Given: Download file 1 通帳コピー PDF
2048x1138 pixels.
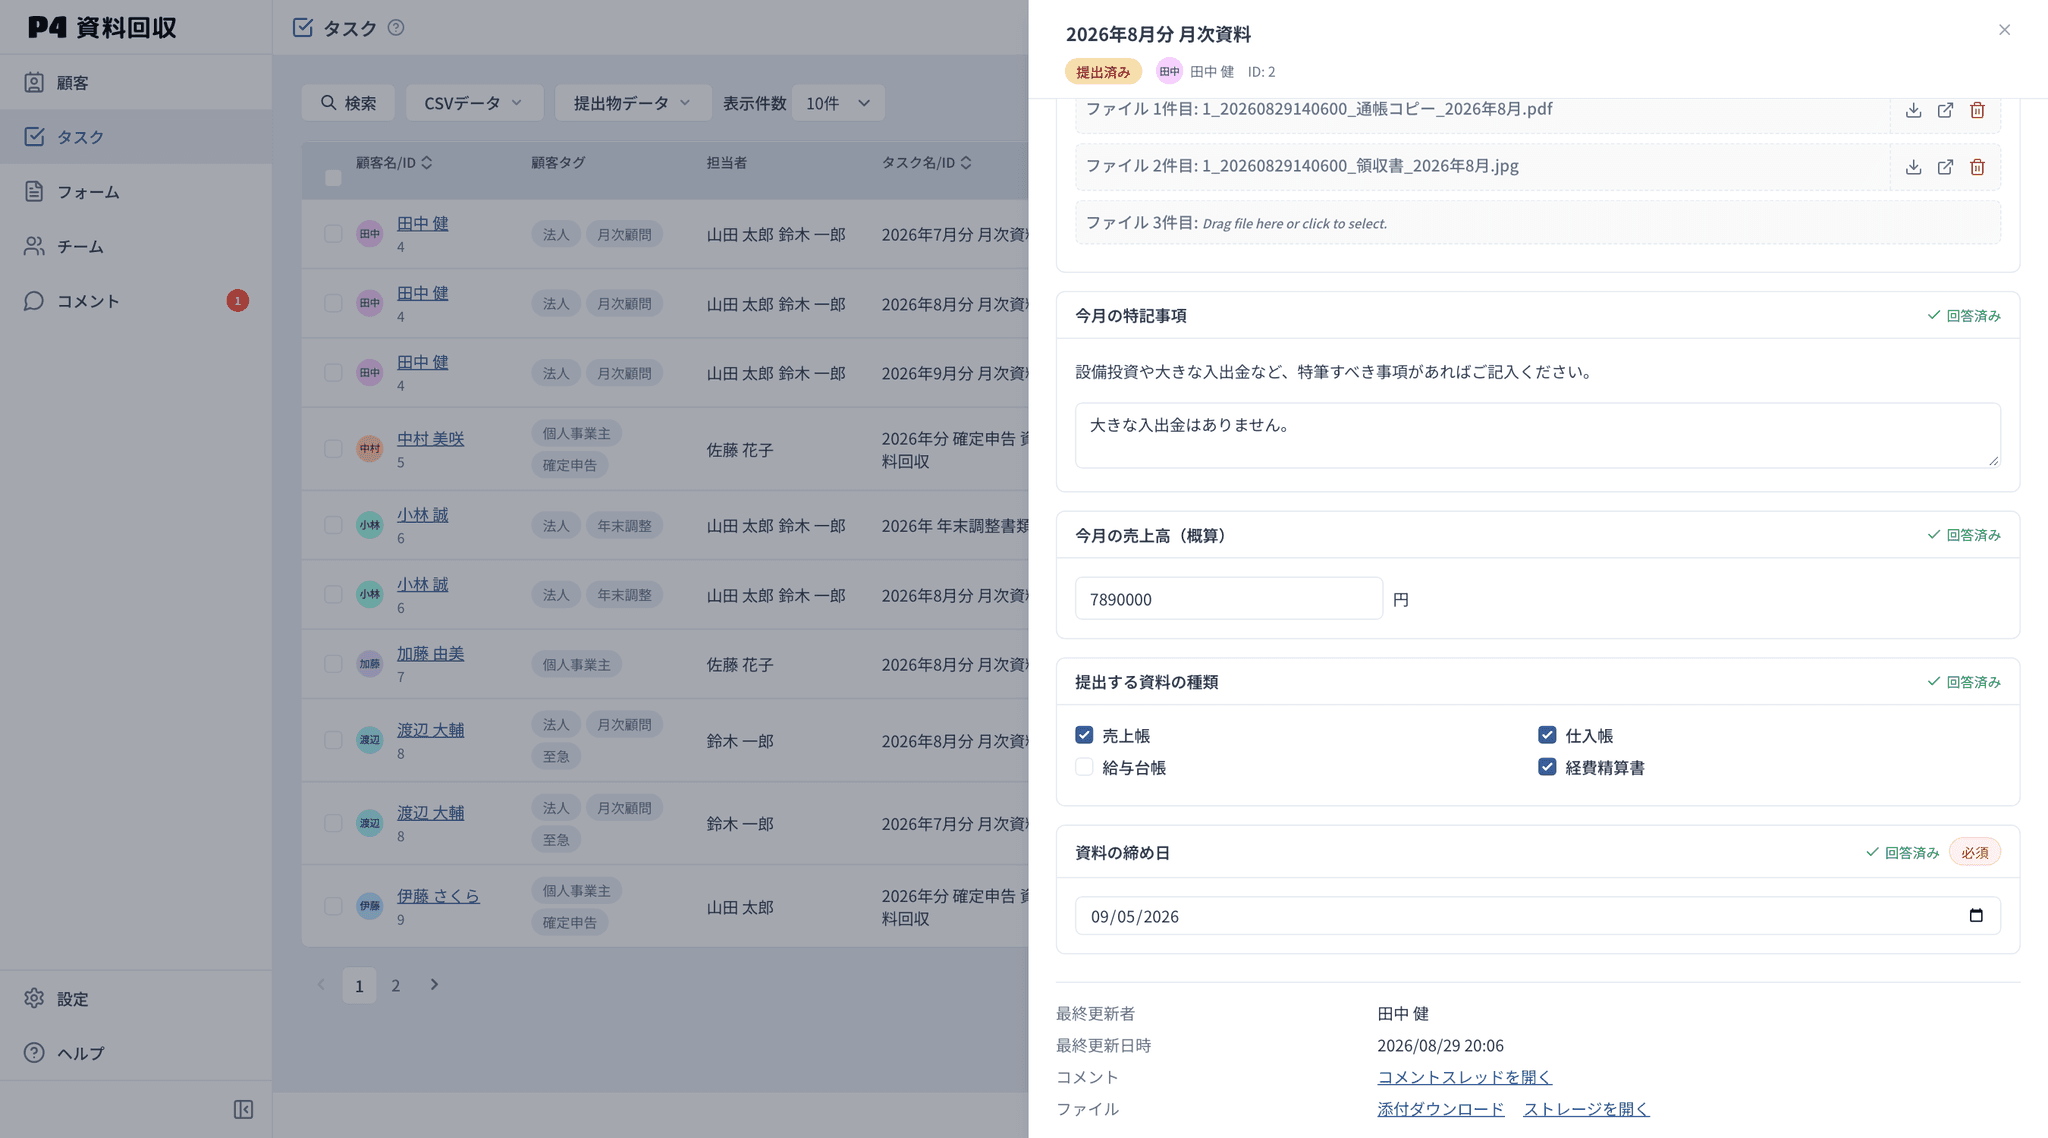Looking at the screenshot, I should [x=1913, y=110].
